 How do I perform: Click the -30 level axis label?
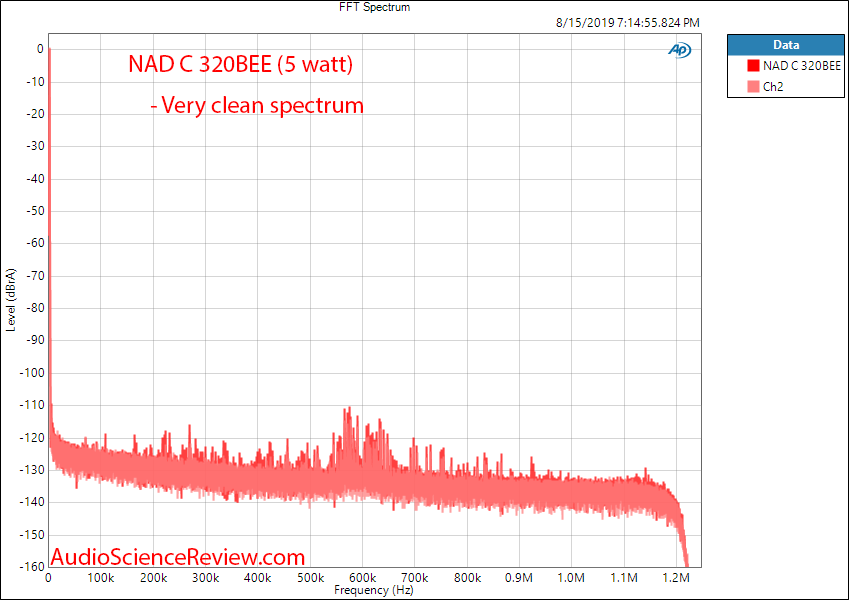pyautogui.click(x=35, y=146)
